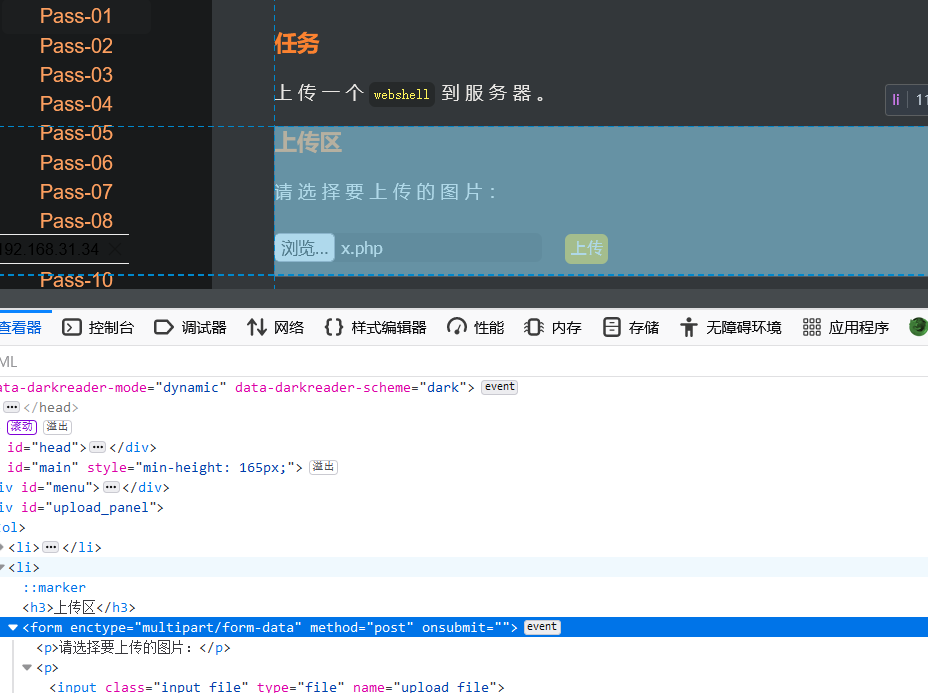
Task: Click the scroll (滚动) badge
Action: coord(22,427)
